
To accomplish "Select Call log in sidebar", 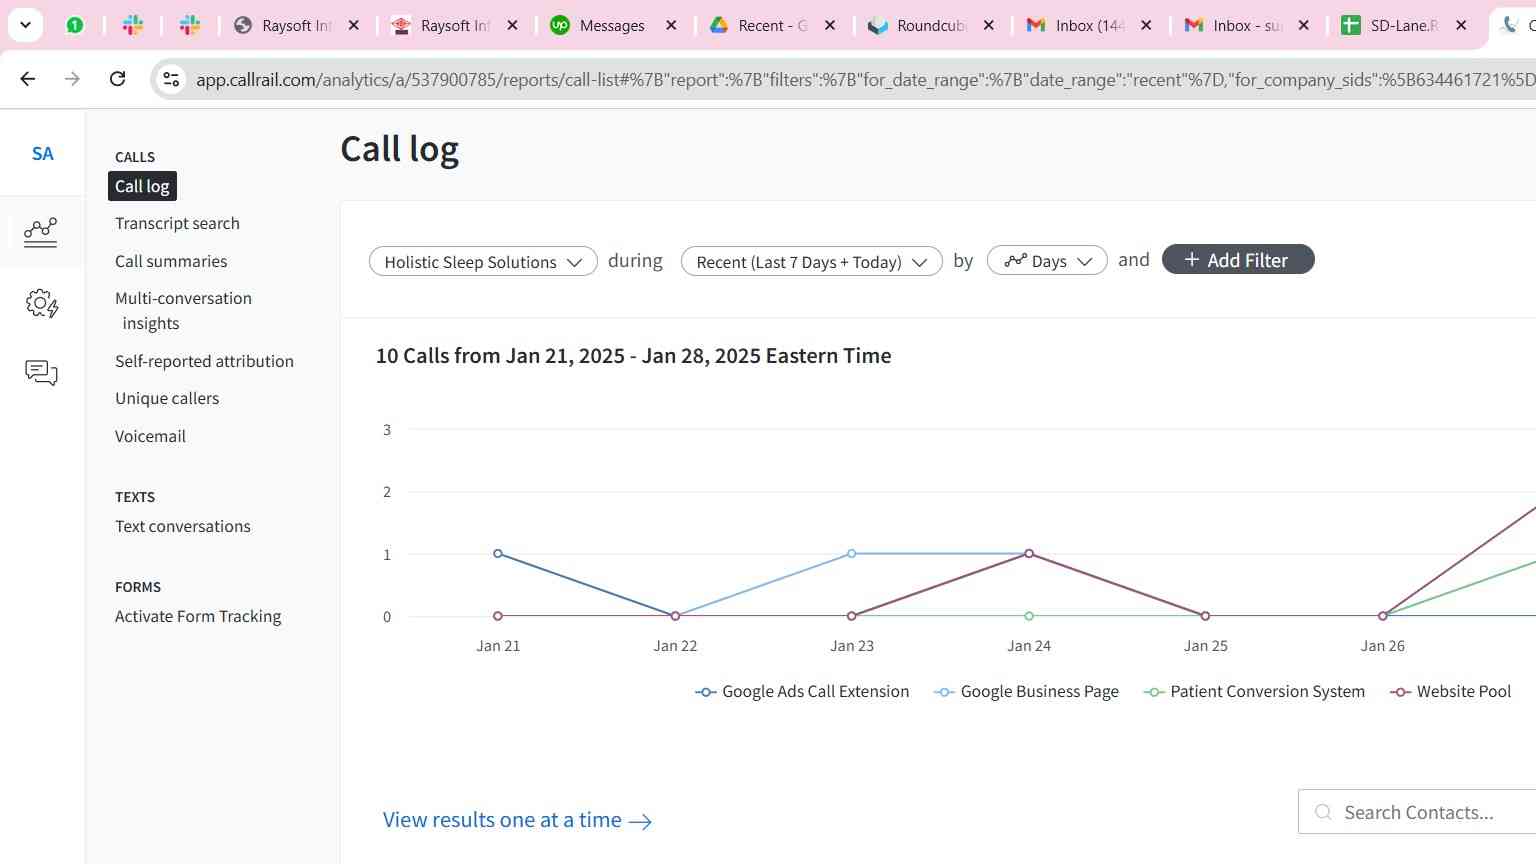I will tap(142, 186).
